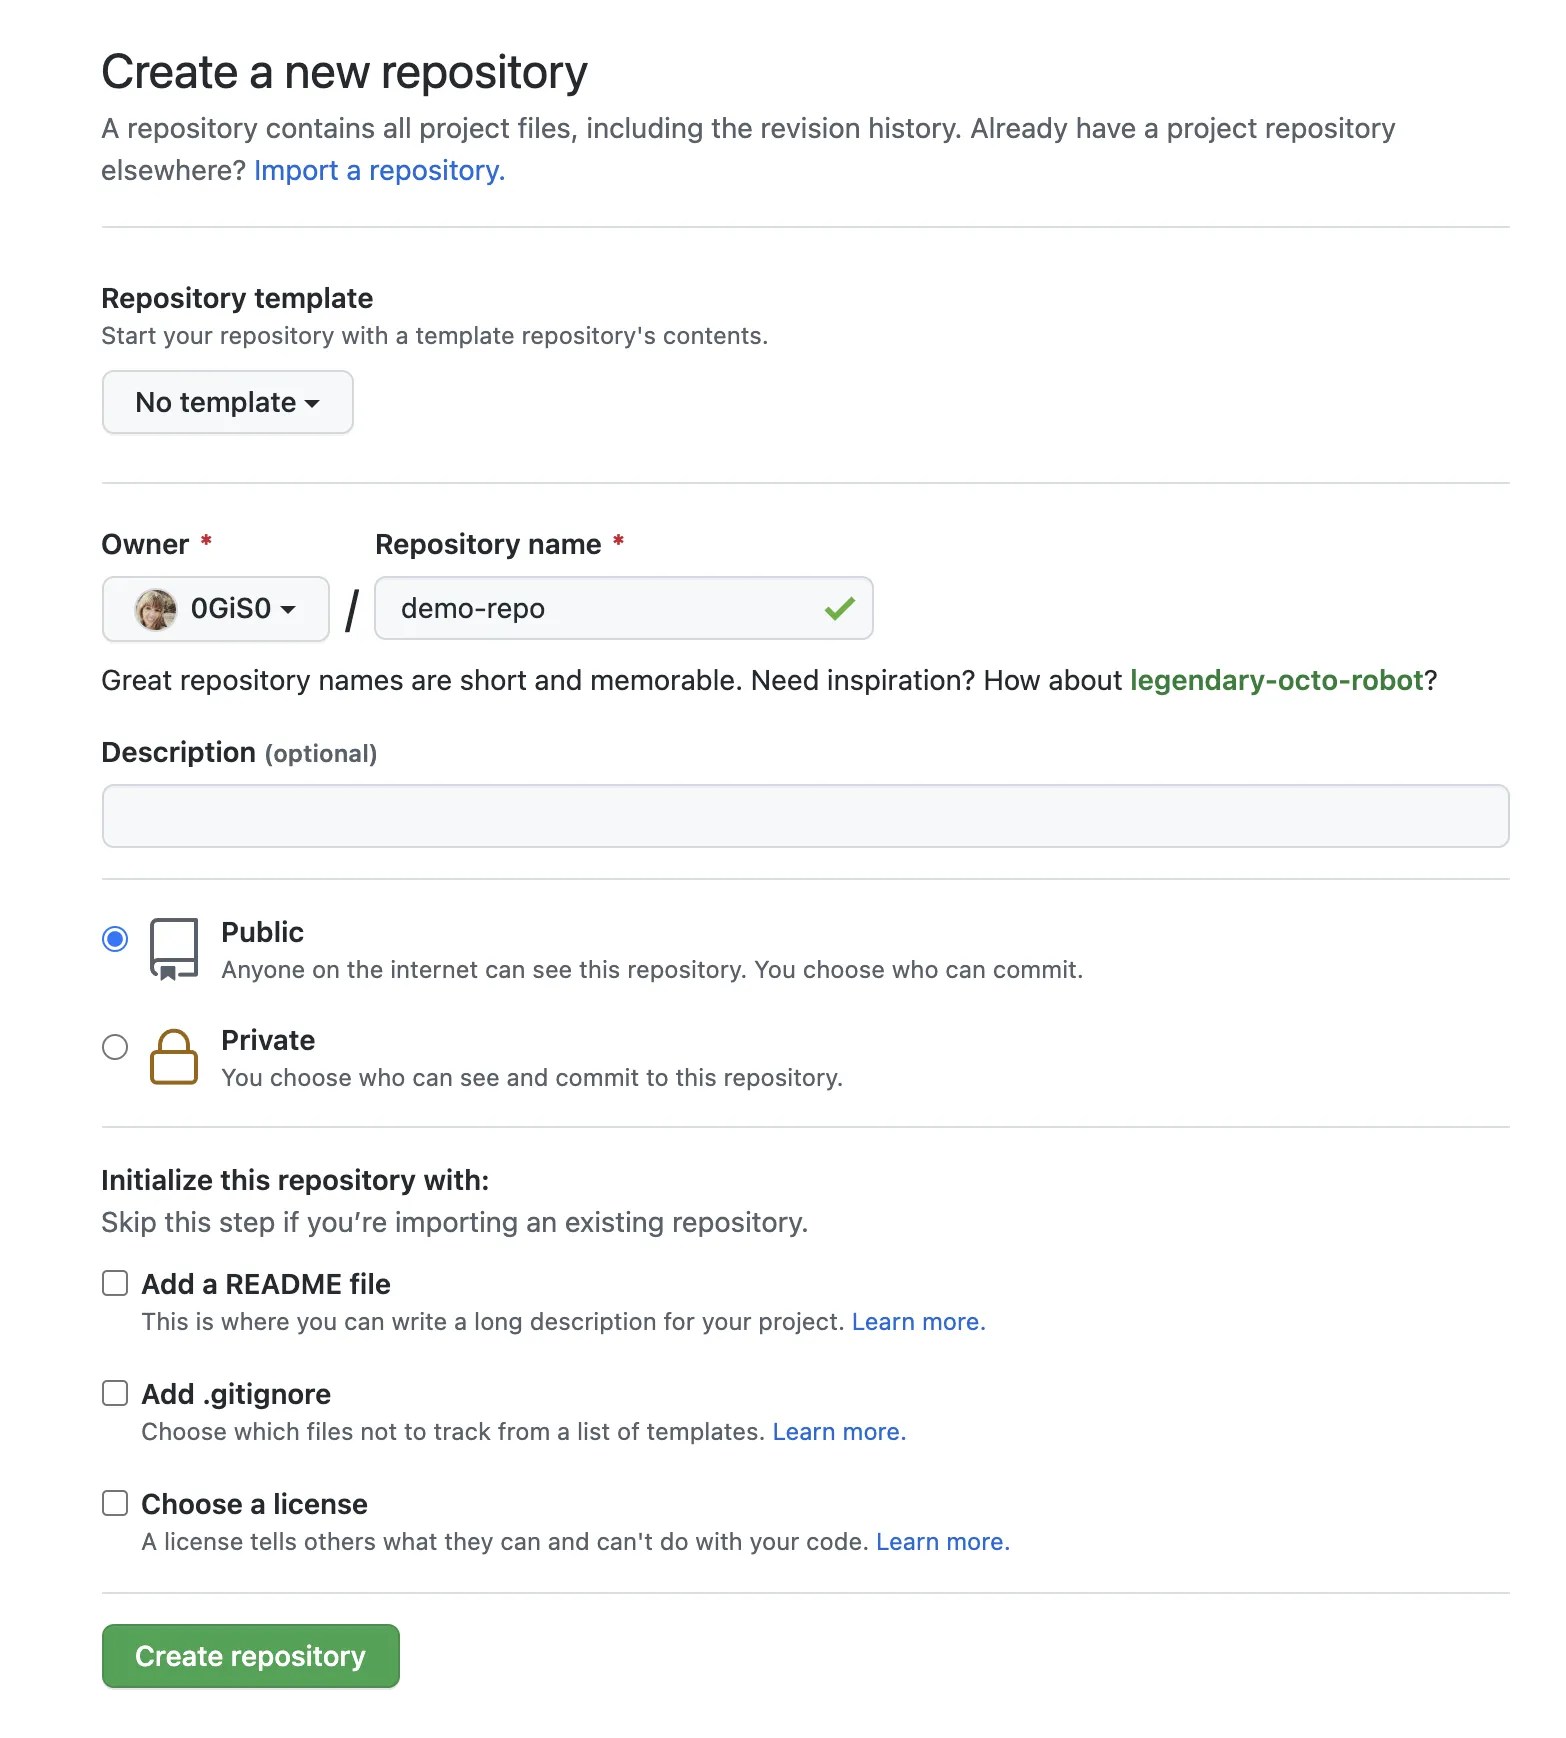The image size is (1566, 1738).
Task: Check the Add a README file box
Action: [115, 1283]
